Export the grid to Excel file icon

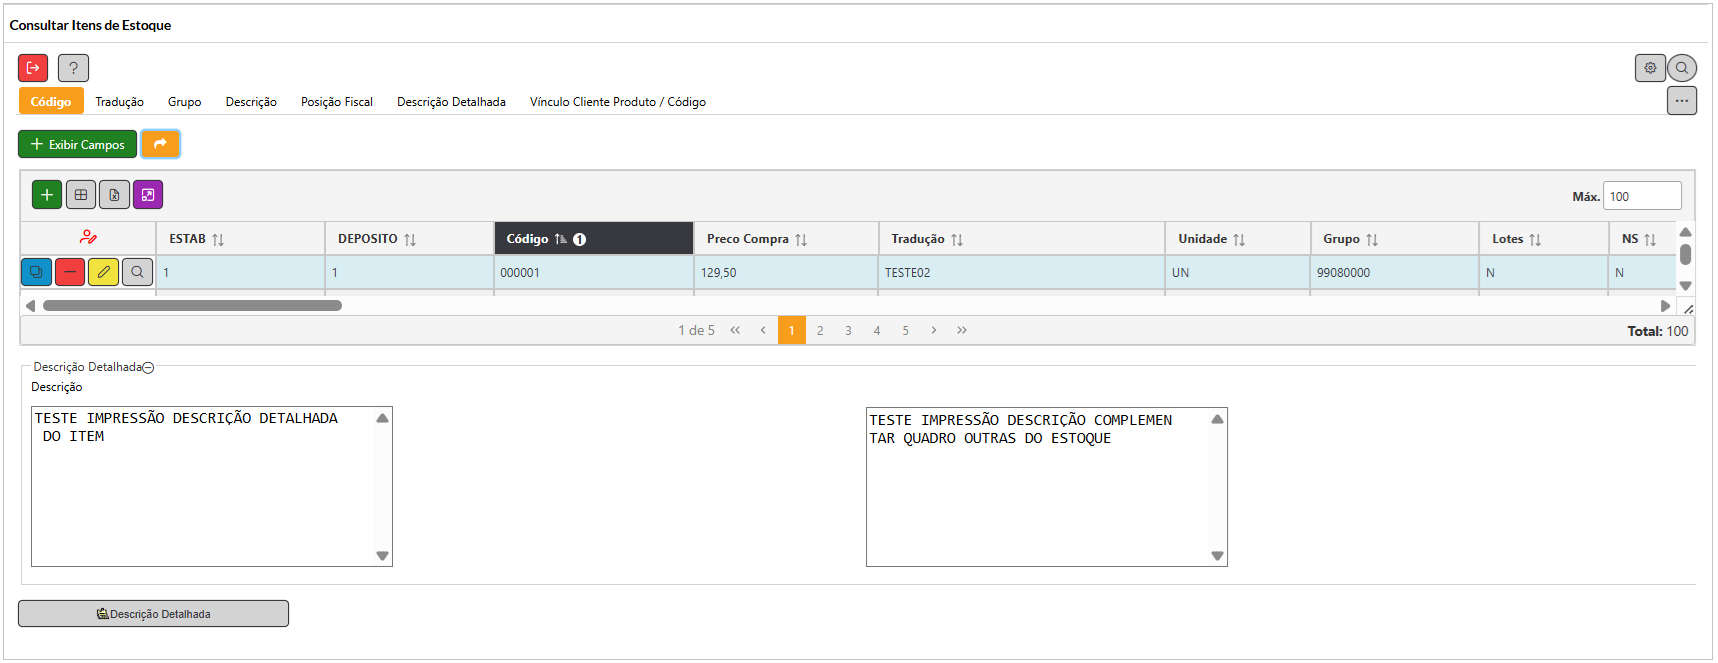click(x=114, y=195)
